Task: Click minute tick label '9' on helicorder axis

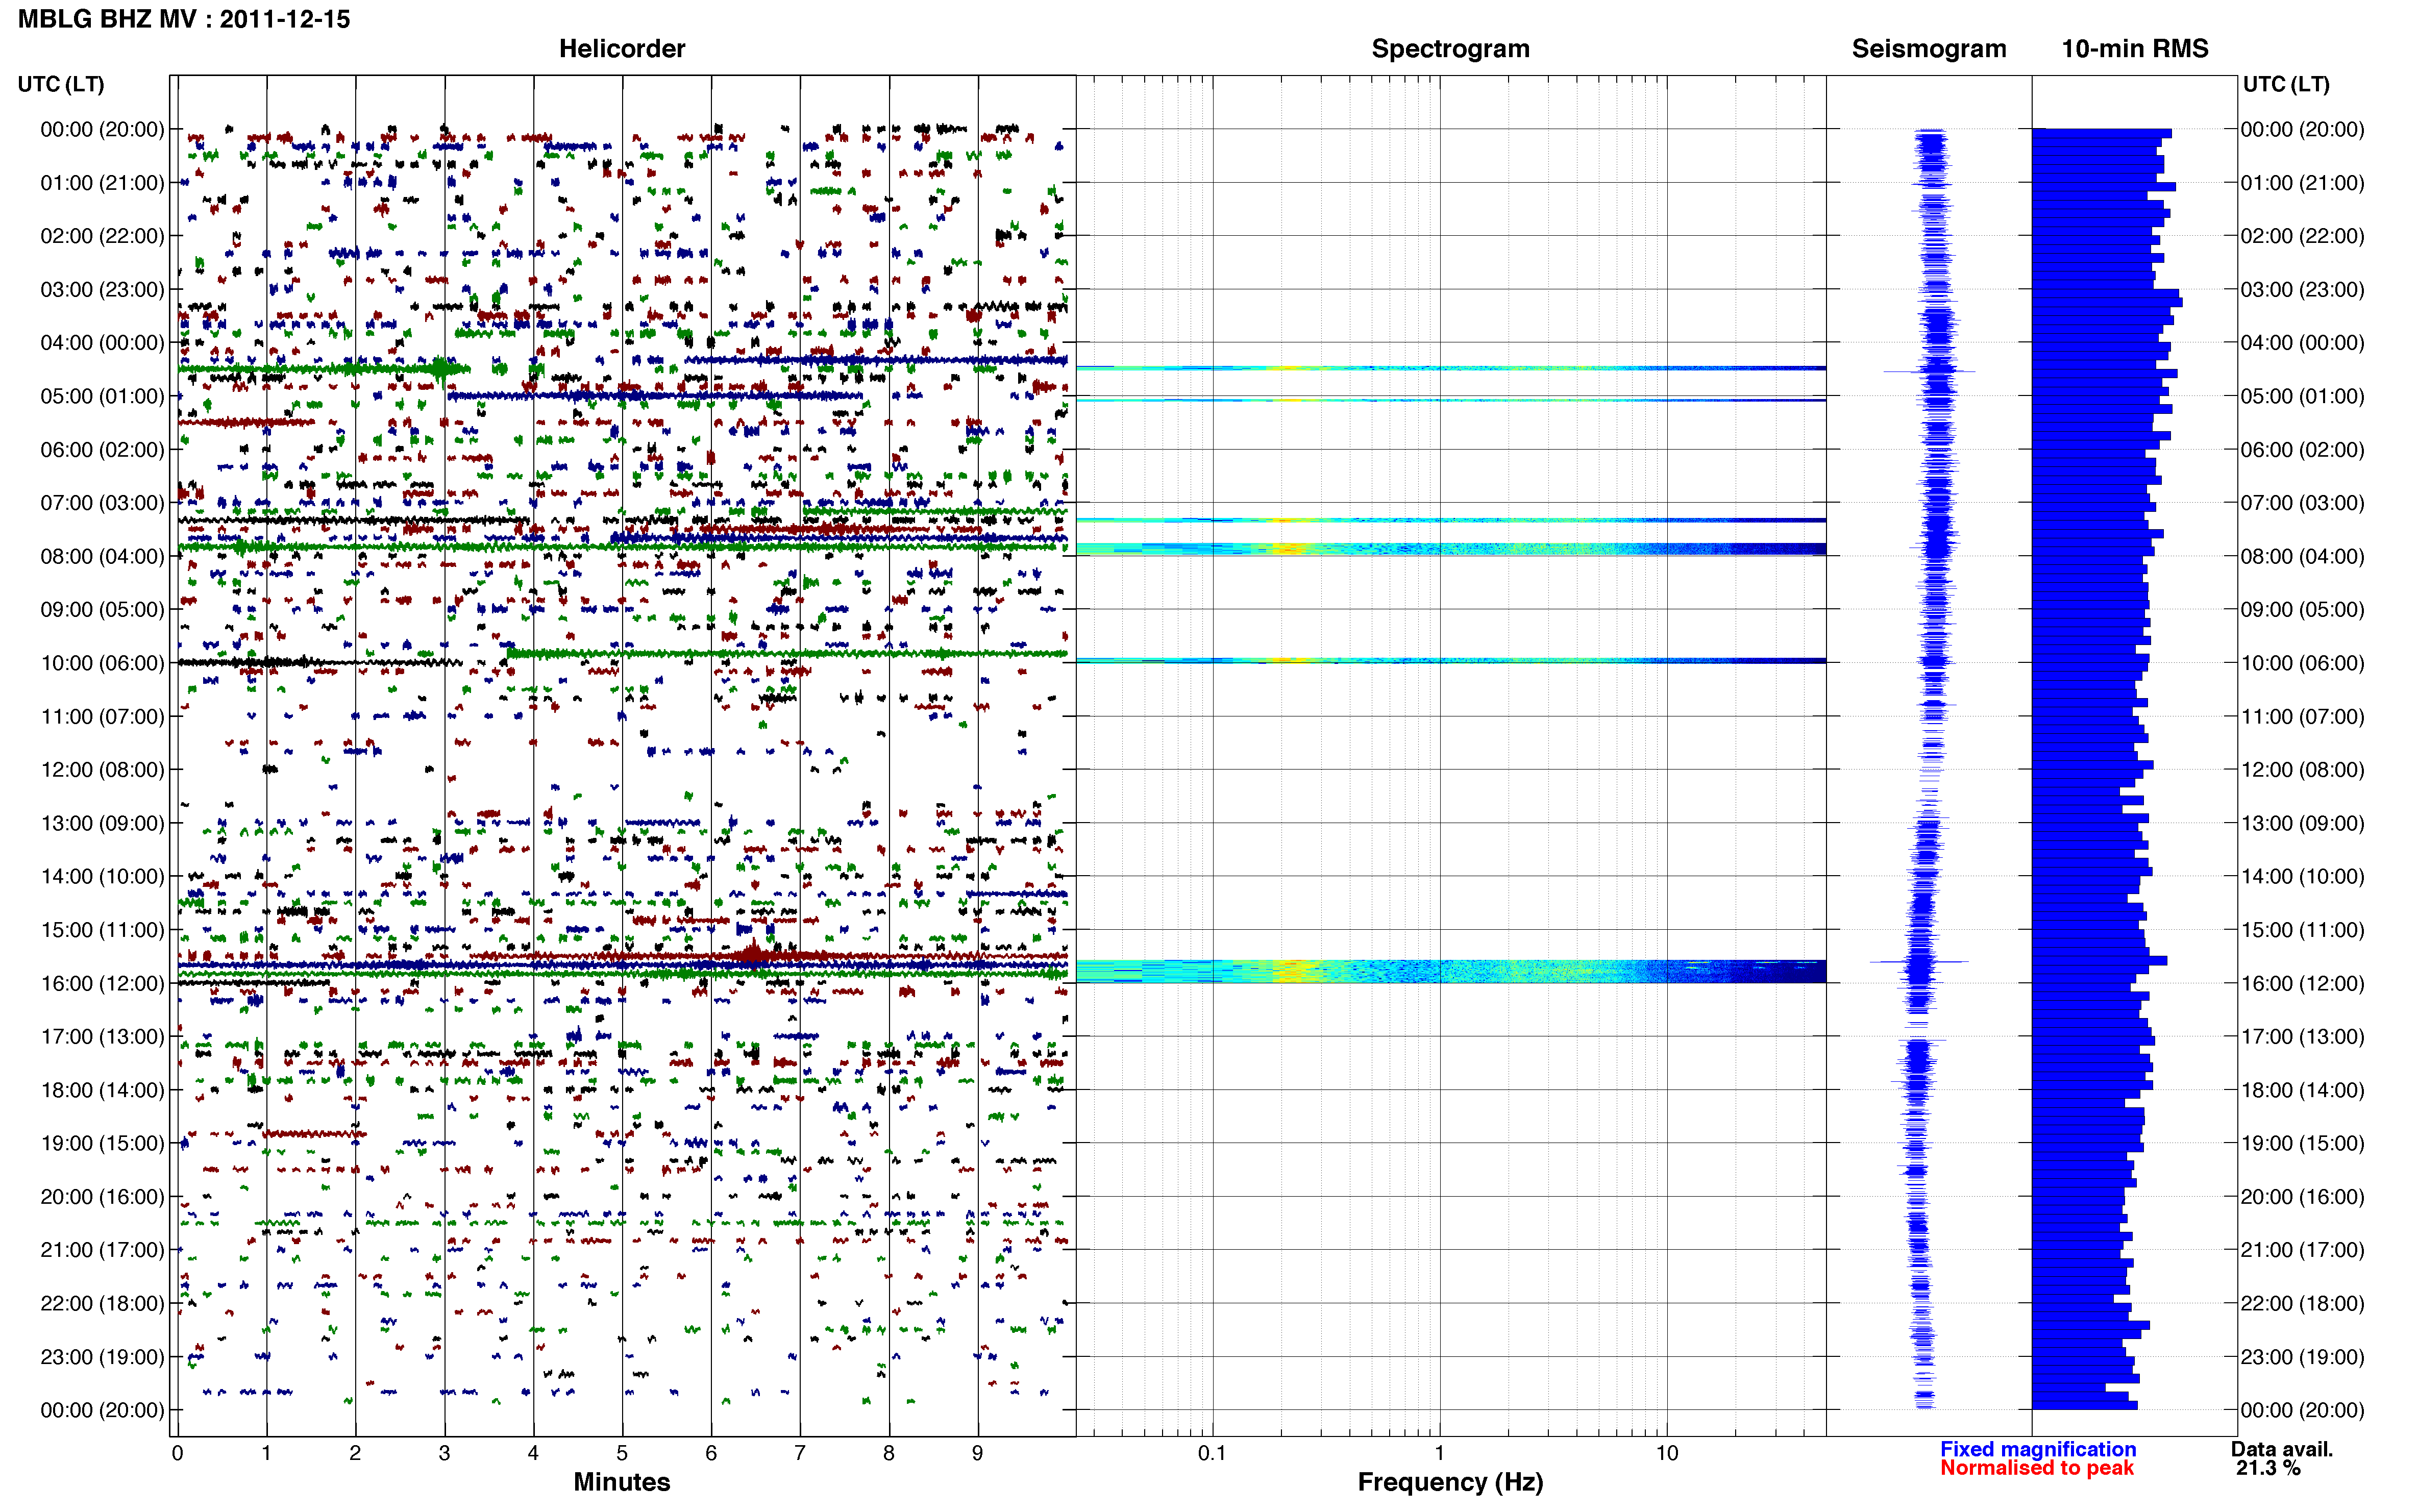Action: click(977, 1453)
